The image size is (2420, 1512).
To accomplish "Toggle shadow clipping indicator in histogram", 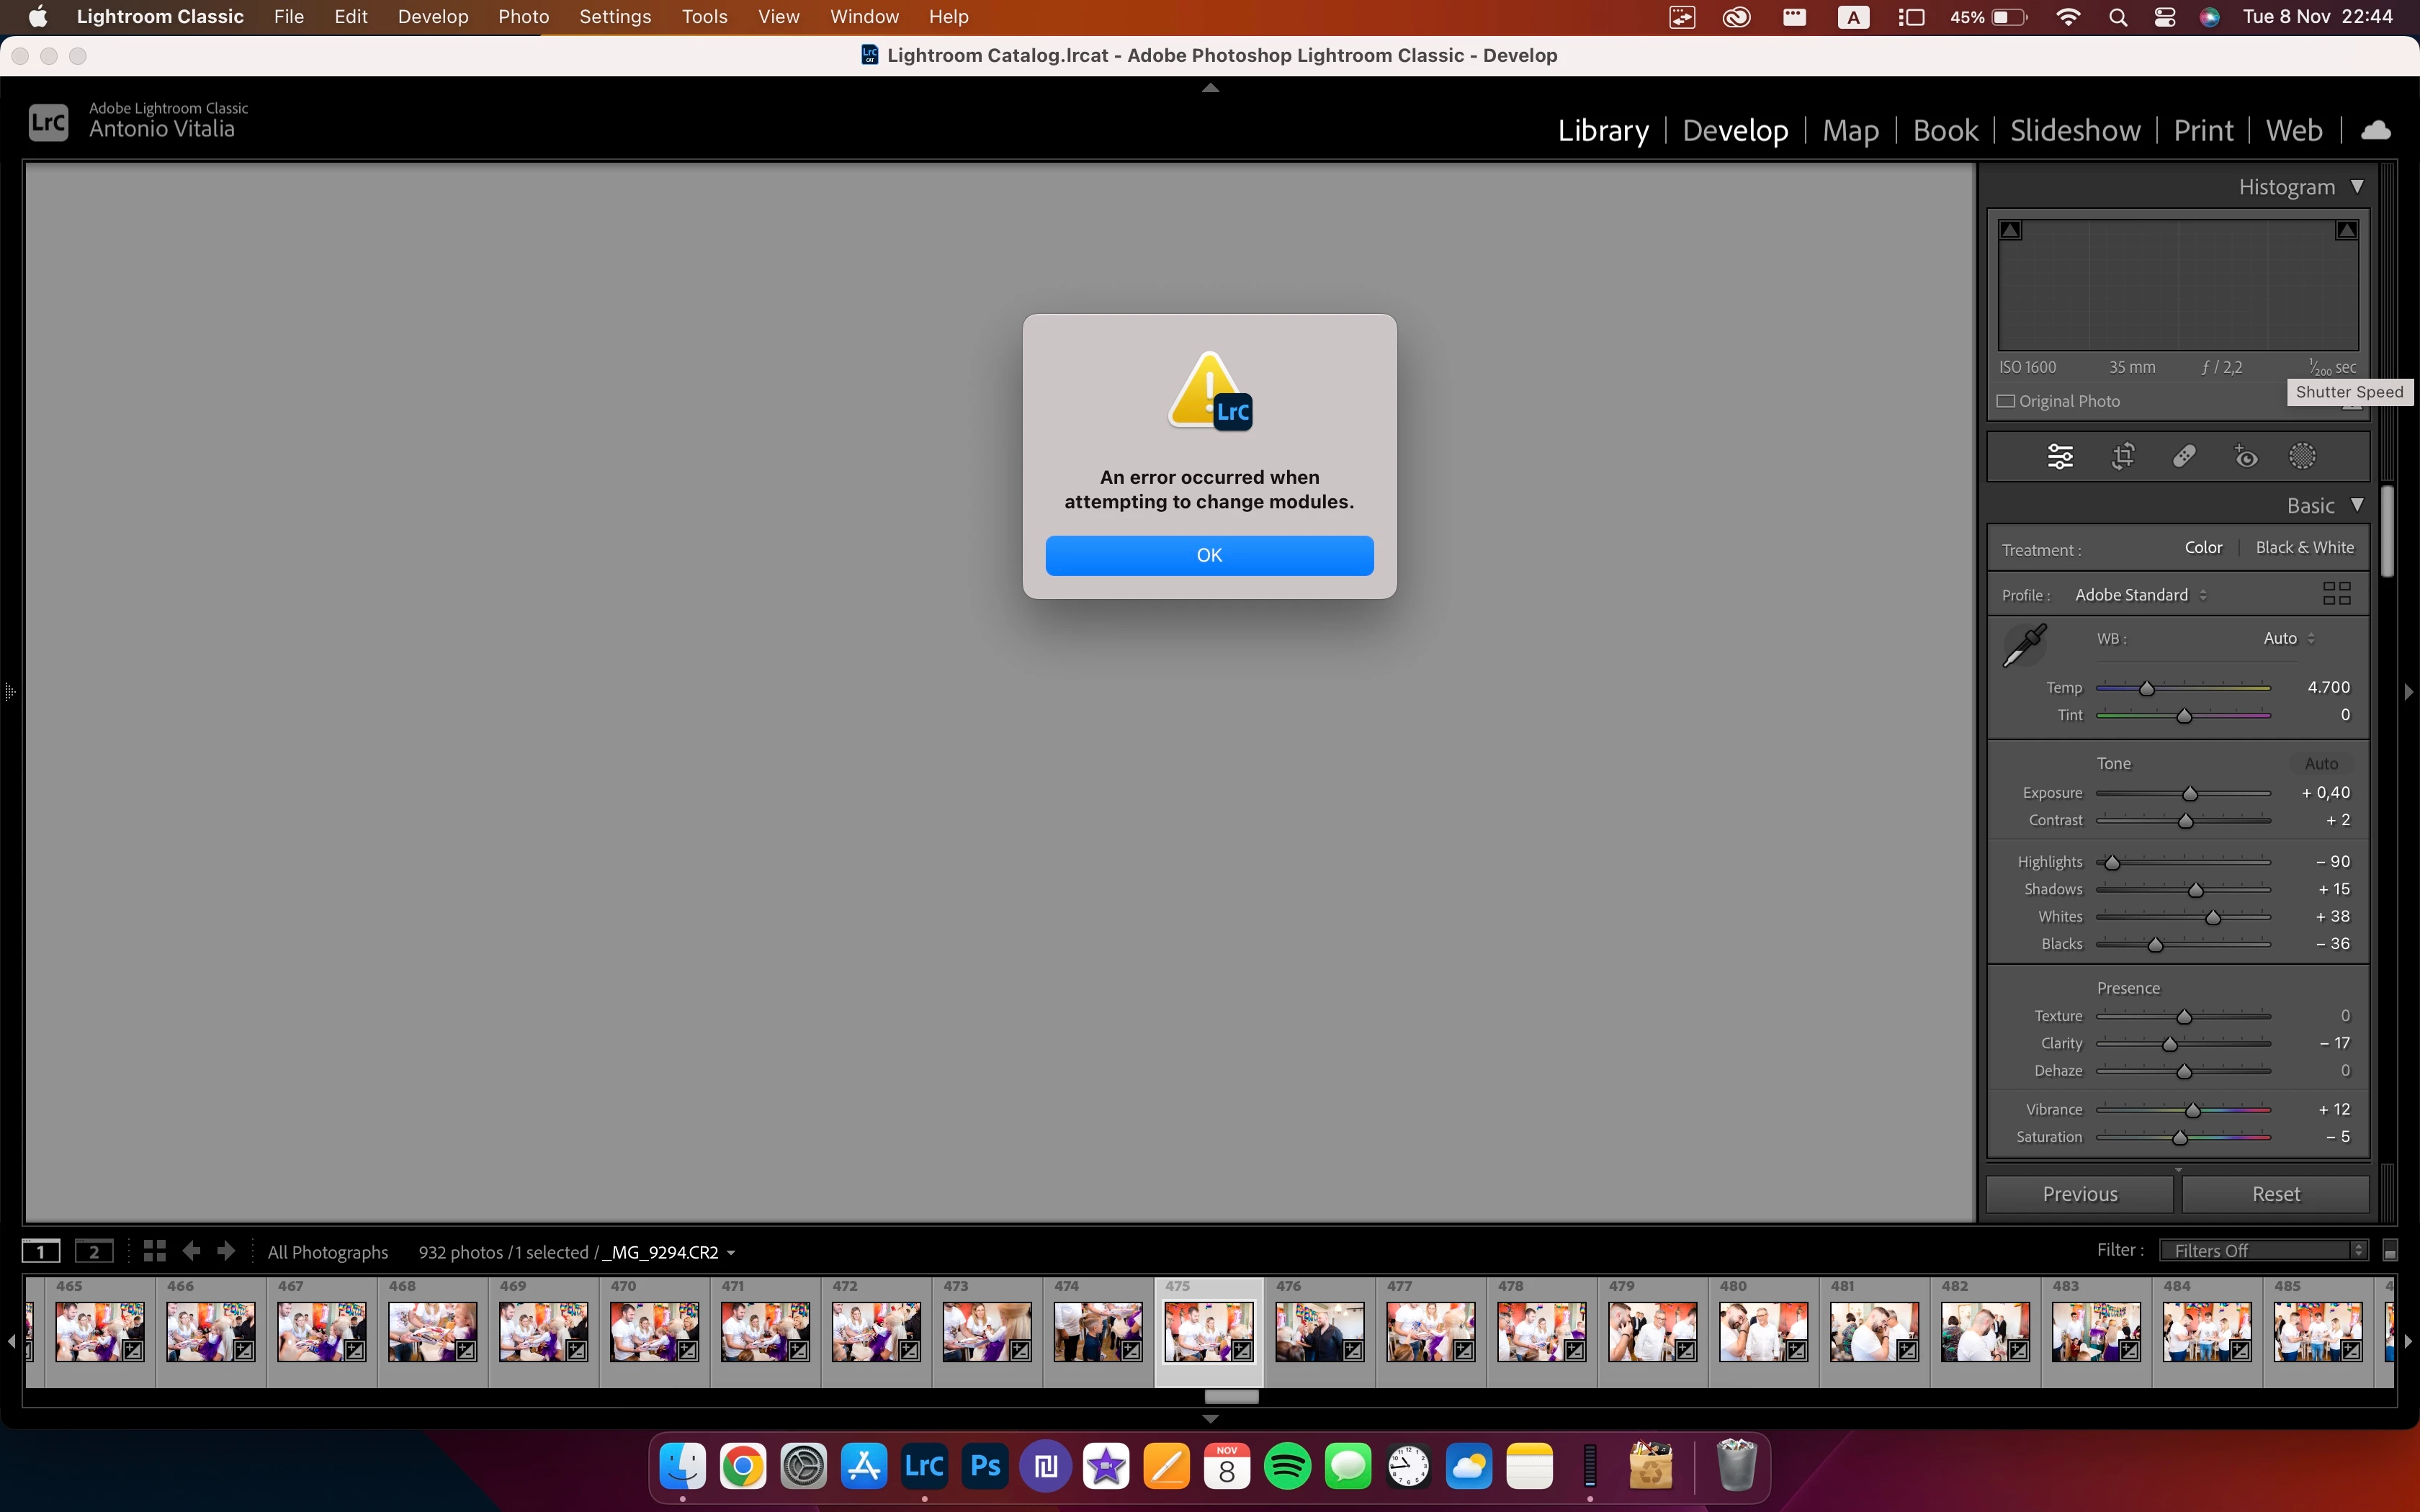I will 2010,231.
